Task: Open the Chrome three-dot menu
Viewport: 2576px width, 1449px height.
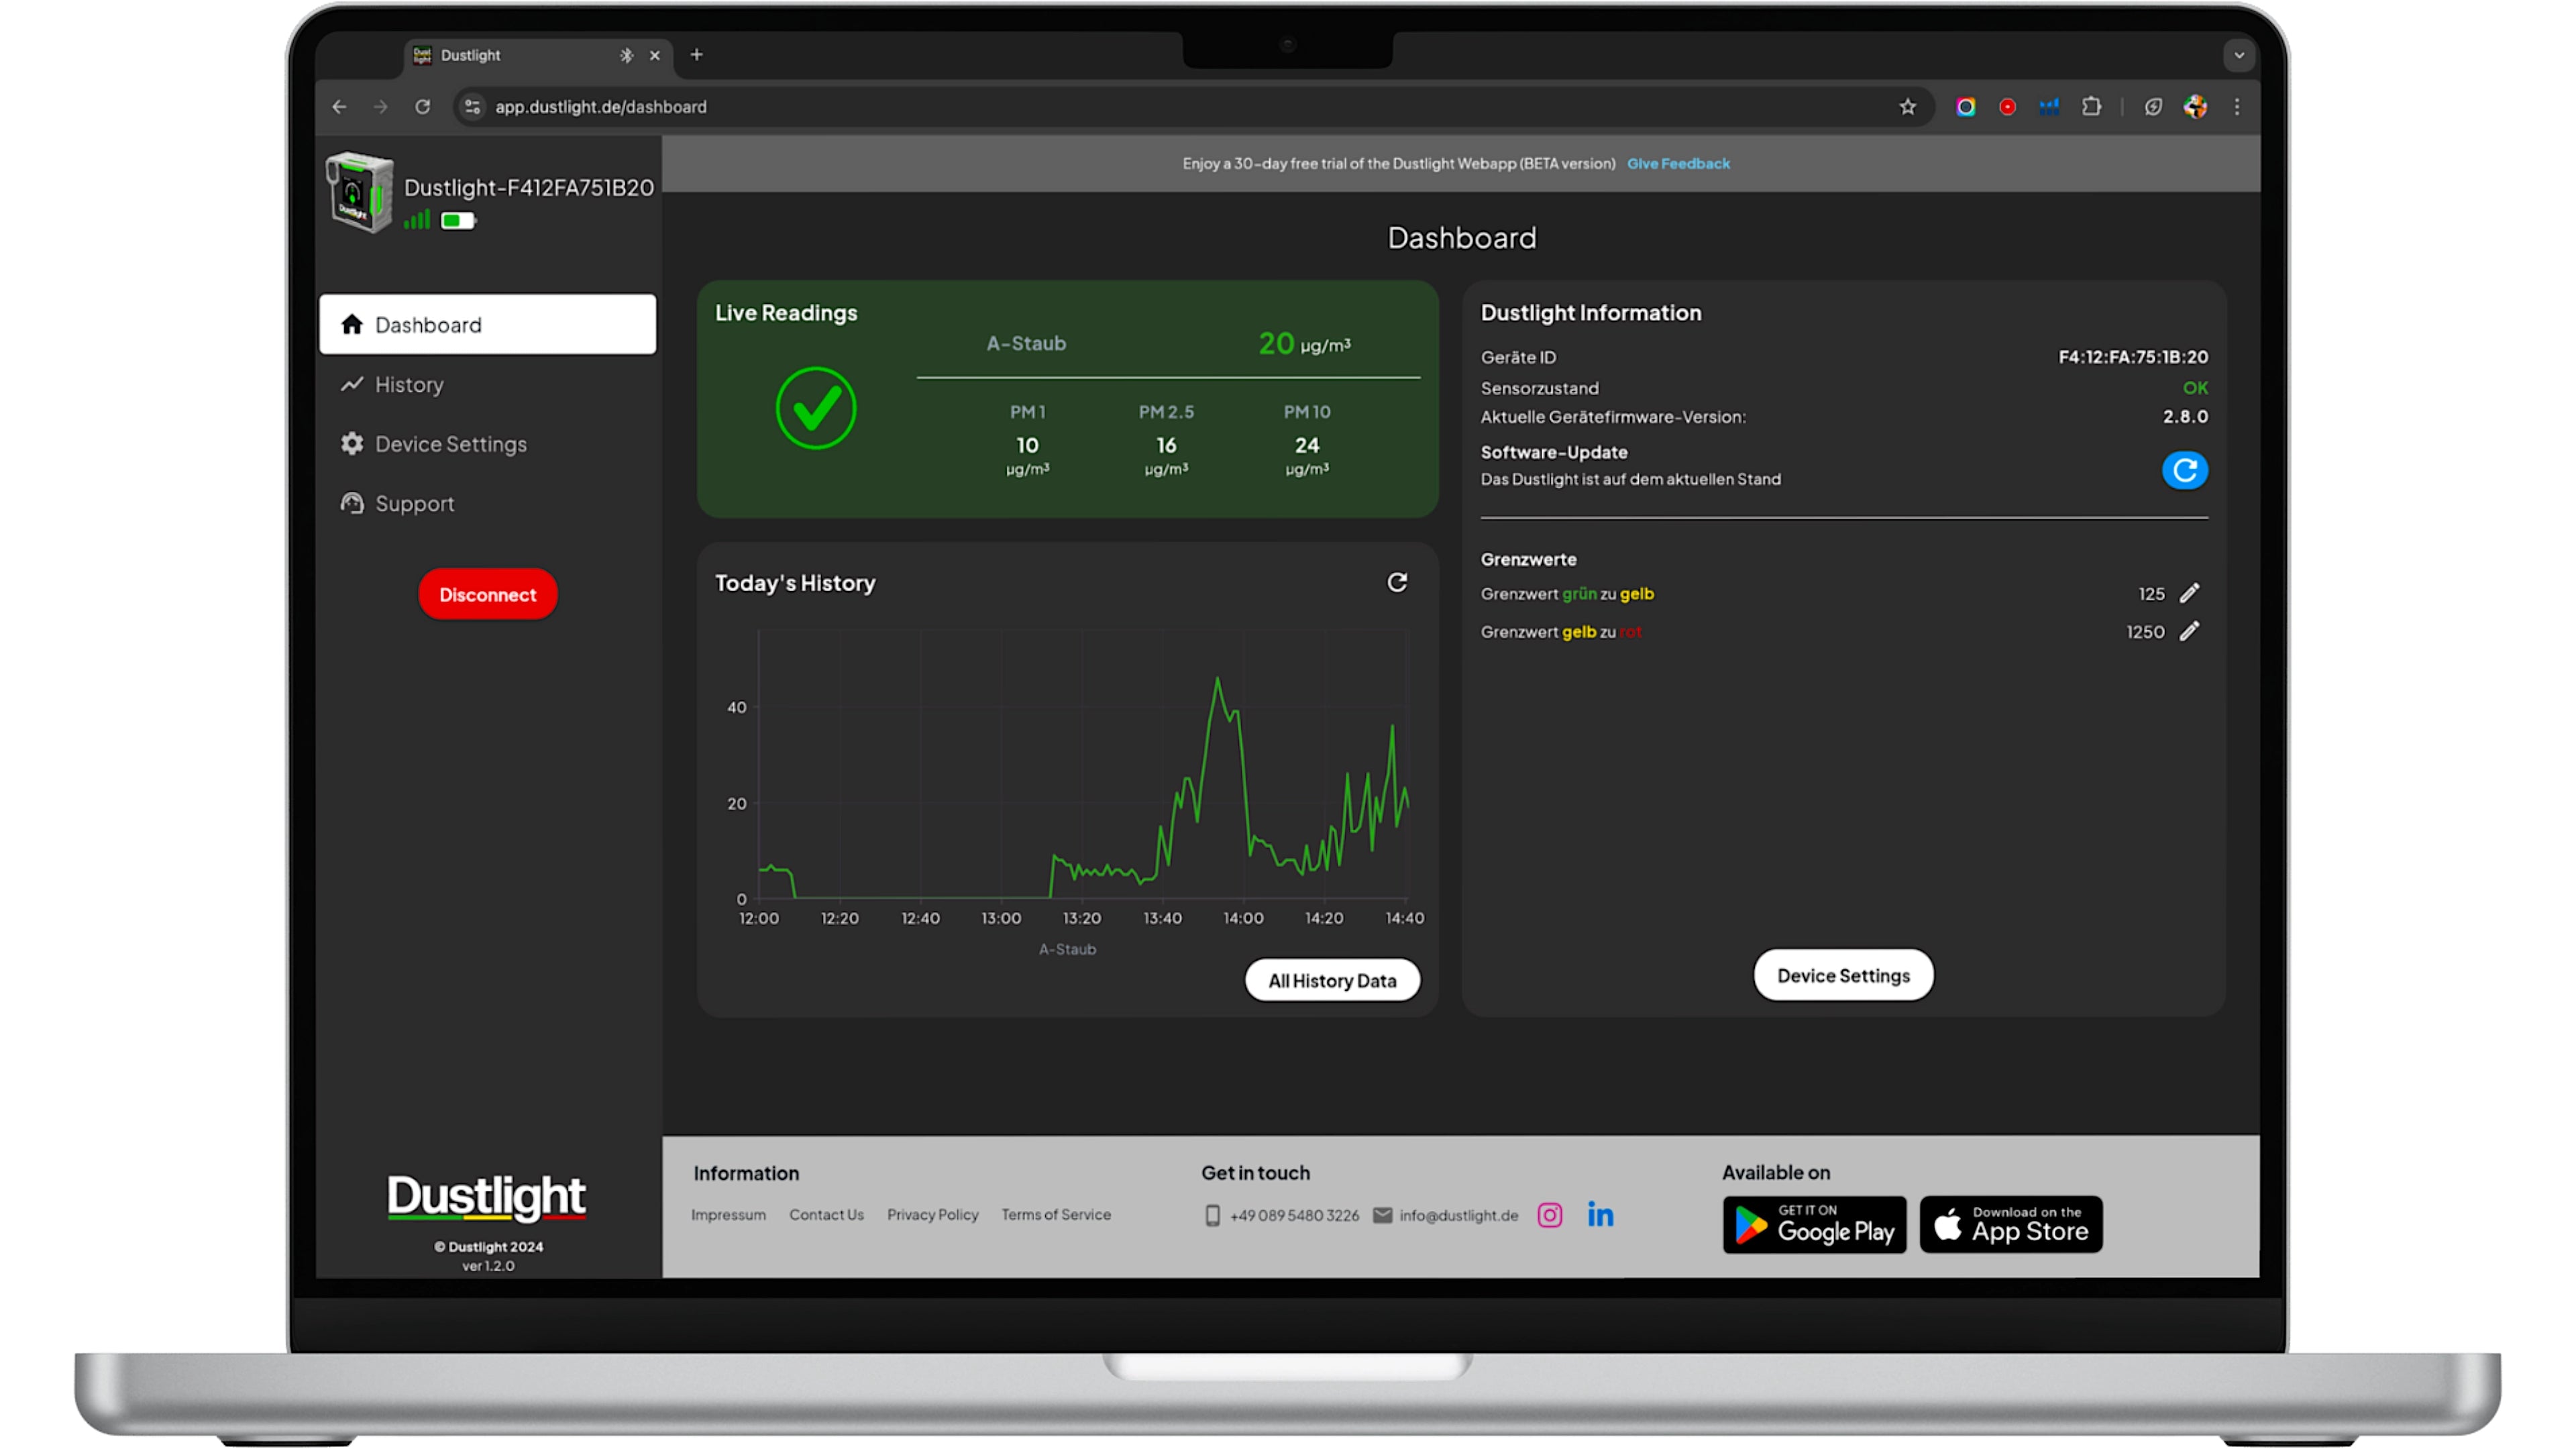Action: tap(2237, 106)
